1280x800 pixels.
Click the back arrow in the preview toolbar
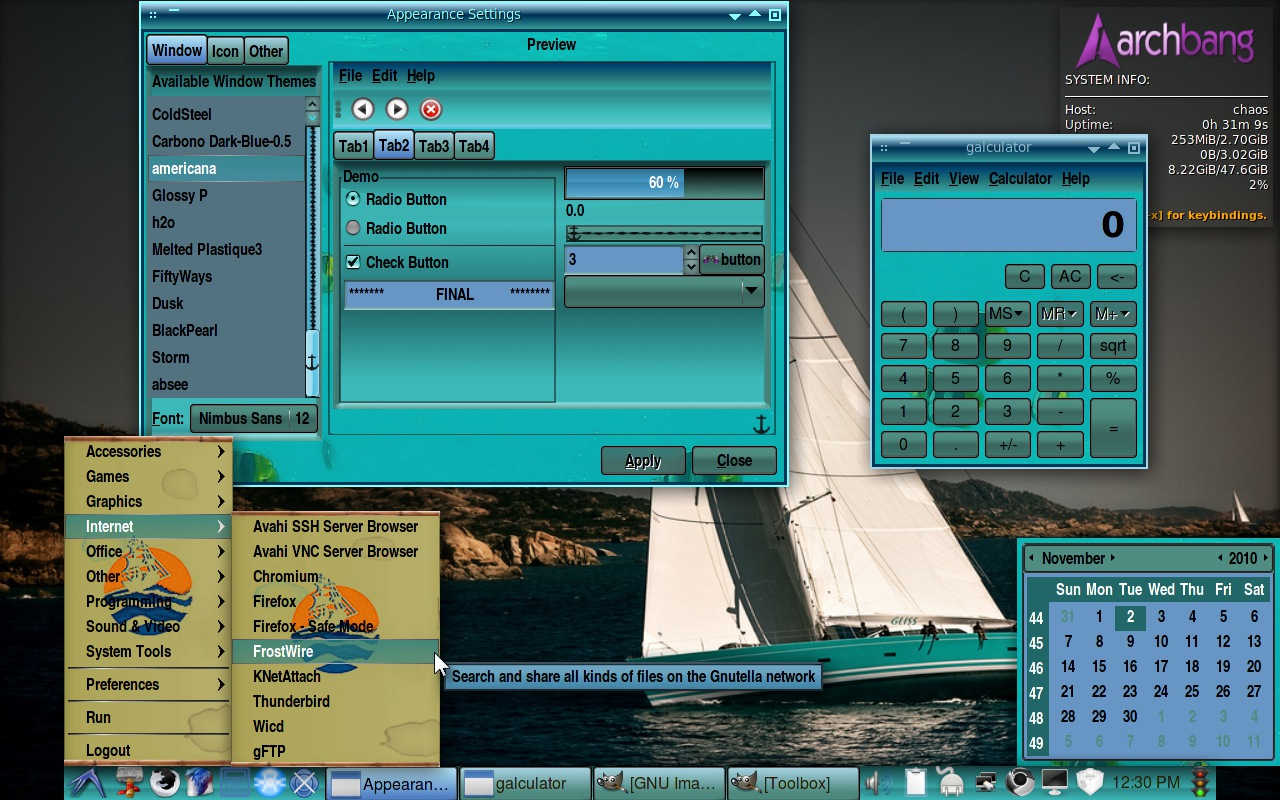click(362, 109)
